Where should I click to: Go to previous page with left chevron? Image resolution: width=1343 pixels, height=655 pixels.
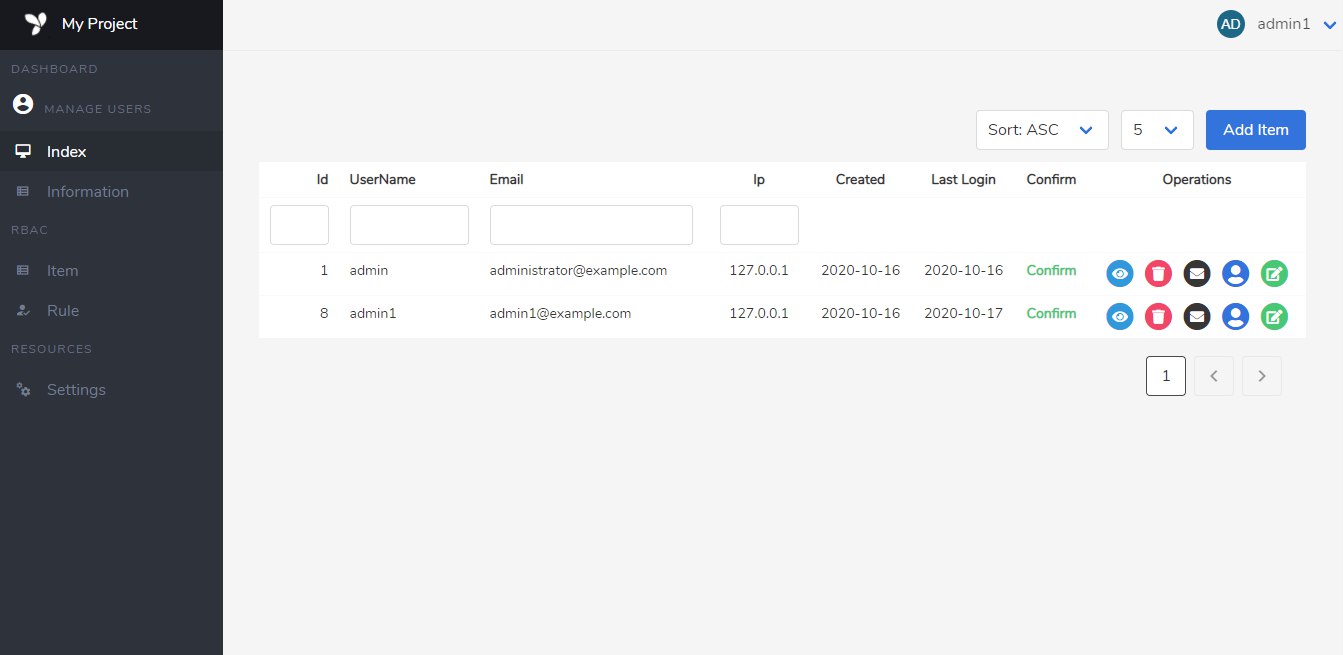1214,376
